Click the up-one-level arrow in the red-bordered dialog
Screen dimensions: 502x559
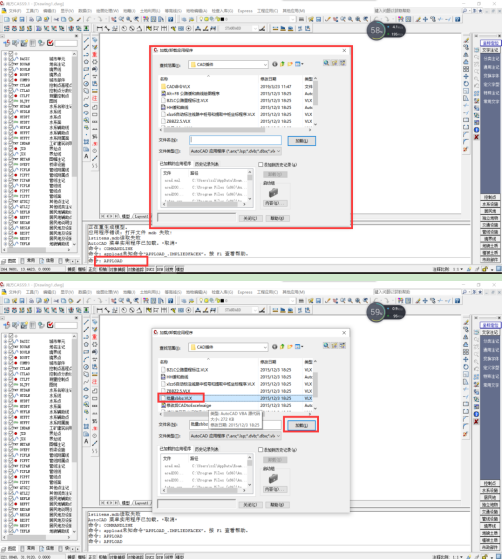point(282,64)
